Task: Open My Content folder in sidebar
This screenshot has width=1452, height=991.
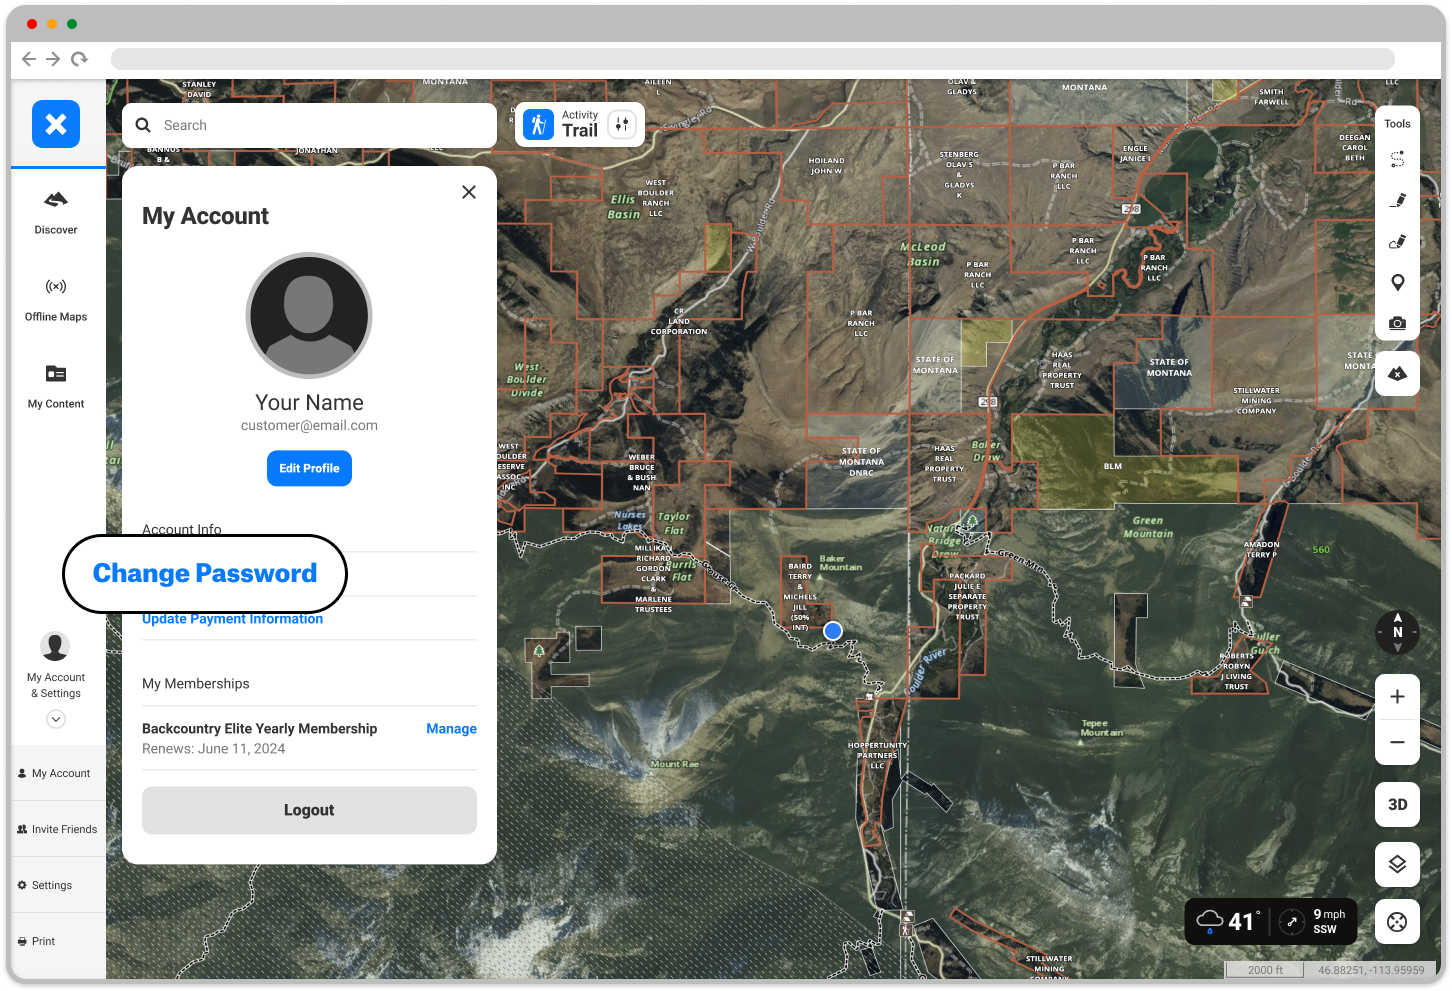Action: pos(56,387)
